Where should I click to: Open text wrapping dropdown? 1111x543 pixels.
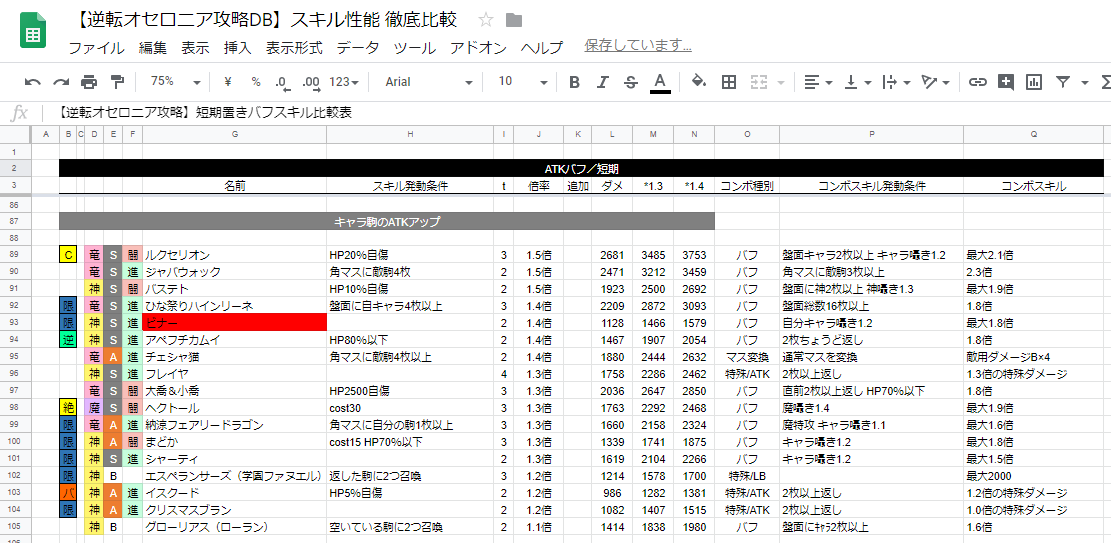pyautogui.click(x=896, y=82)
